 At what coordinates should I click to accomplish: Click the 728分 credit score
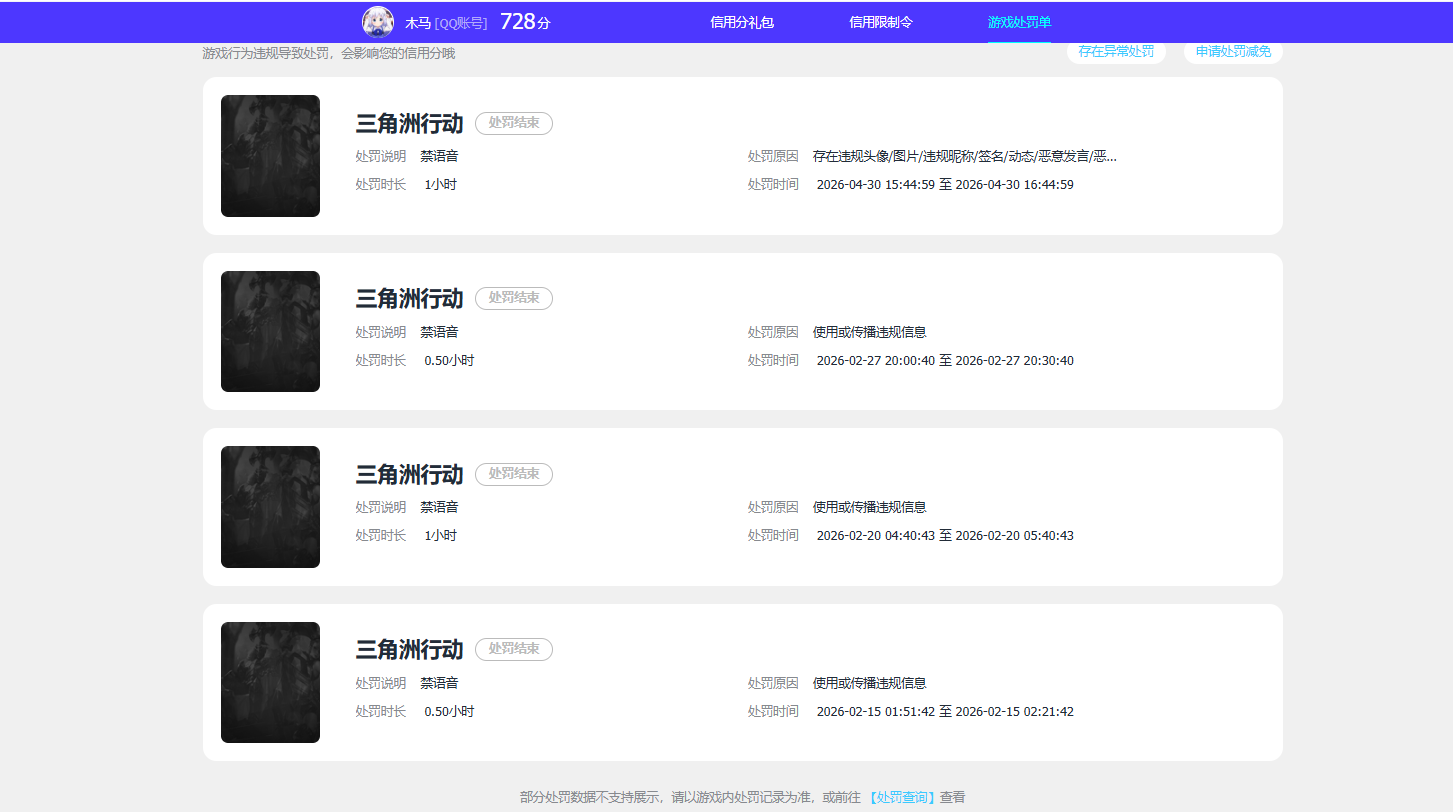pos(525,22)
